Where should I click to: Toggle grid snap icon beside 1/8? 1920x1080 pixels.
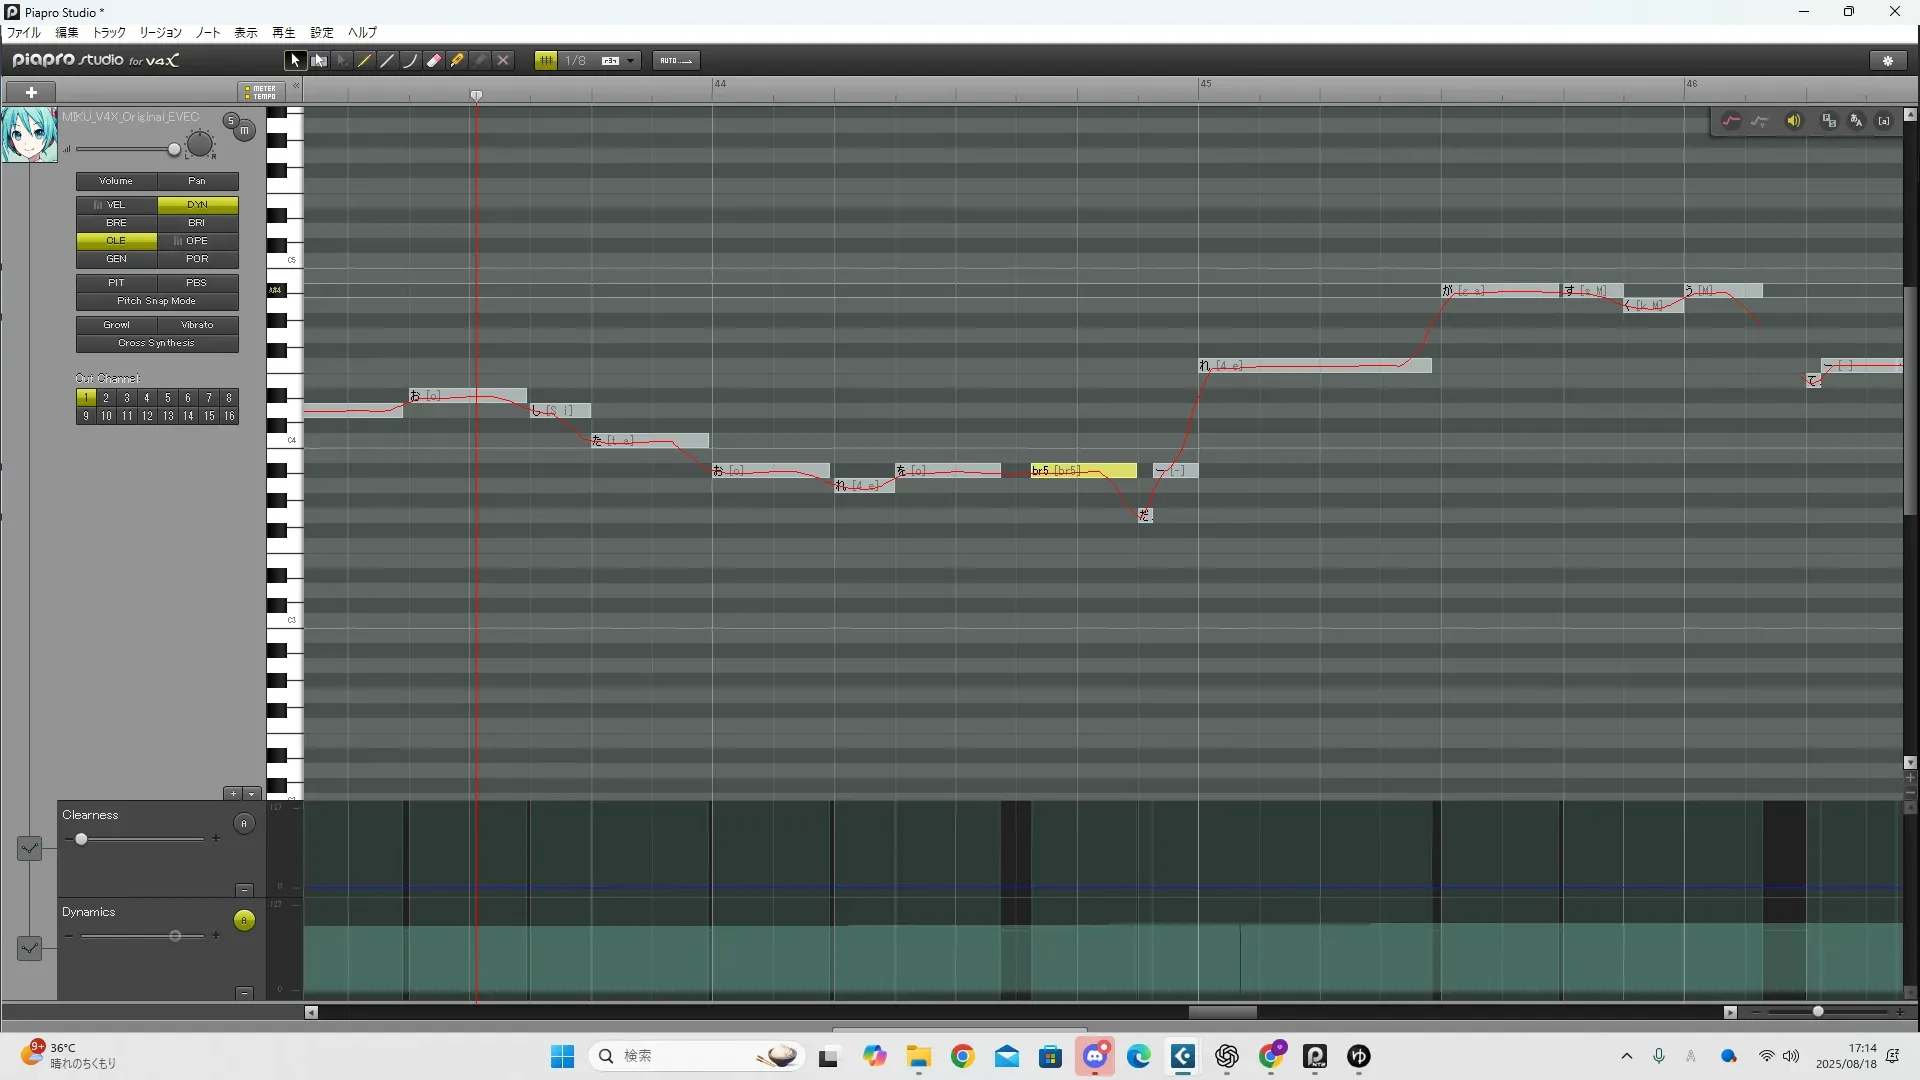546,61
